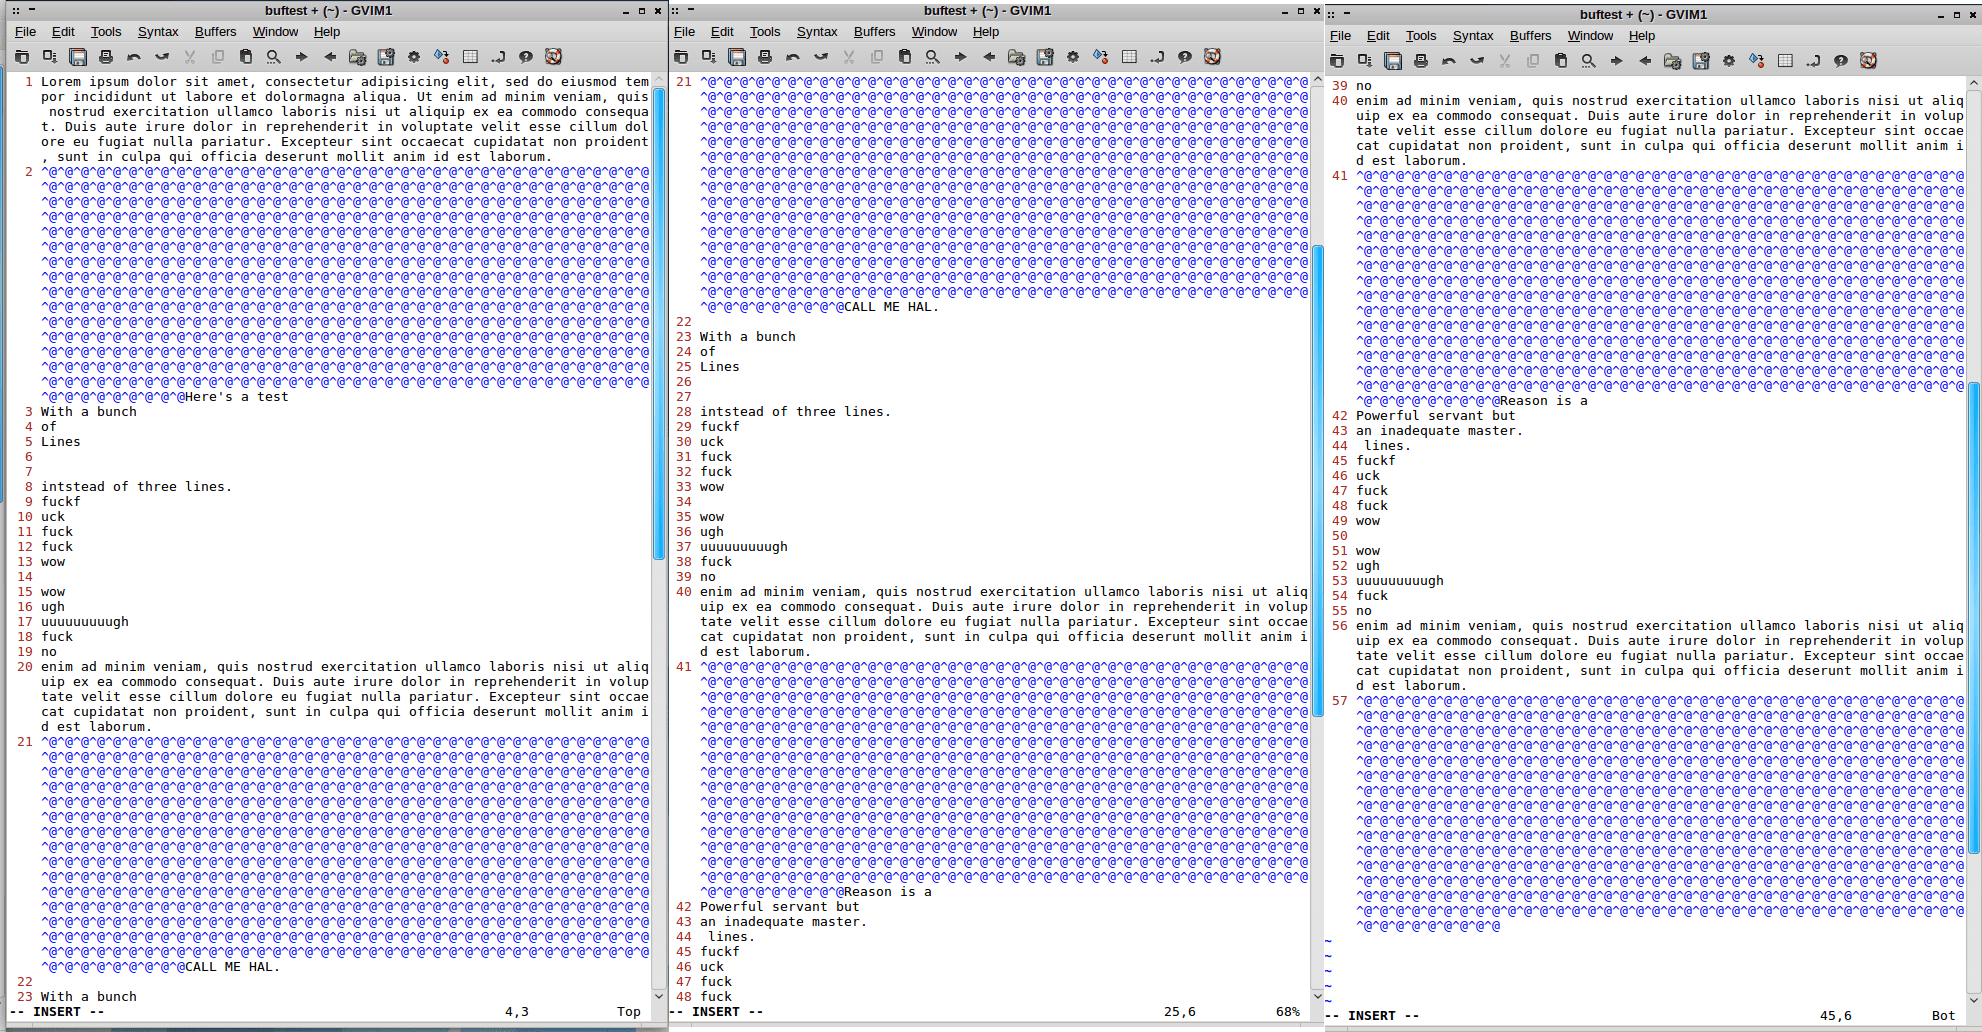Click "Reason is a" text in right GVIM window
Image resolution: width=1982 pixels, height=1032 pixels.
tap(1544, 401)
